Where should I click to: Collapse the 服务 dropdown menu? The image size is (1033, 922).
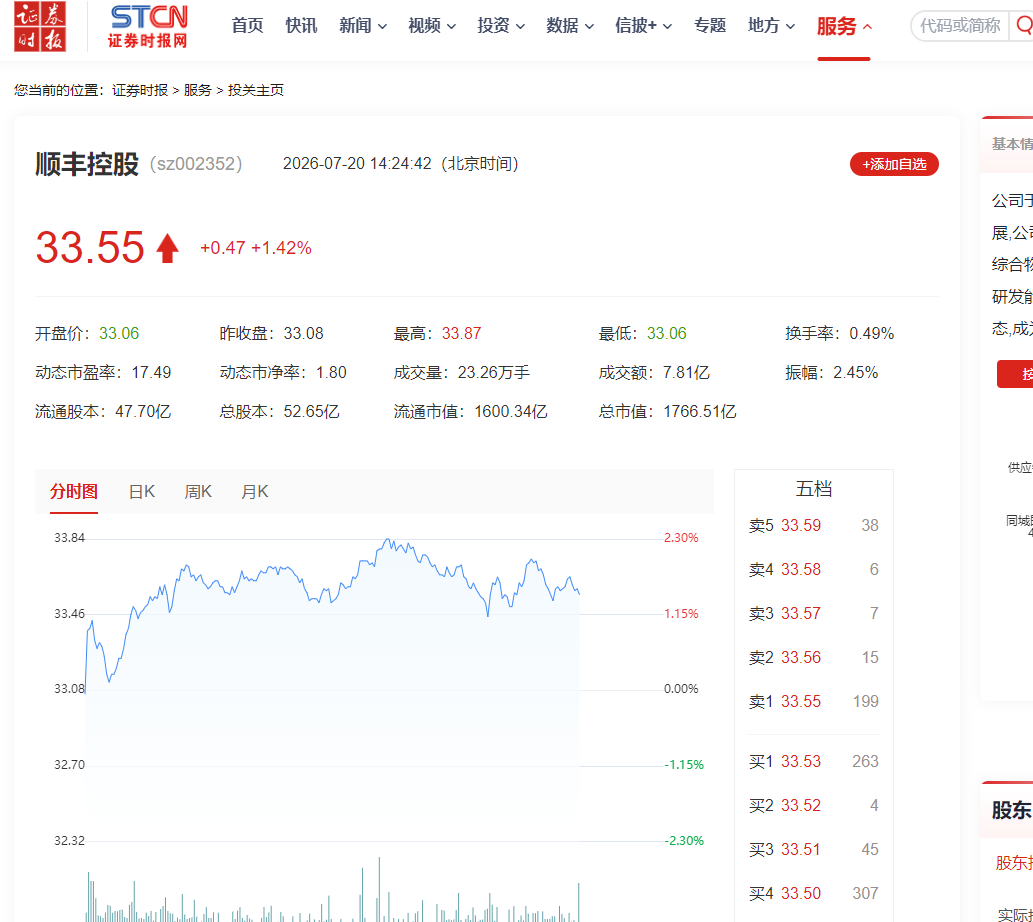pyautogui.click(x=845, y=26)
